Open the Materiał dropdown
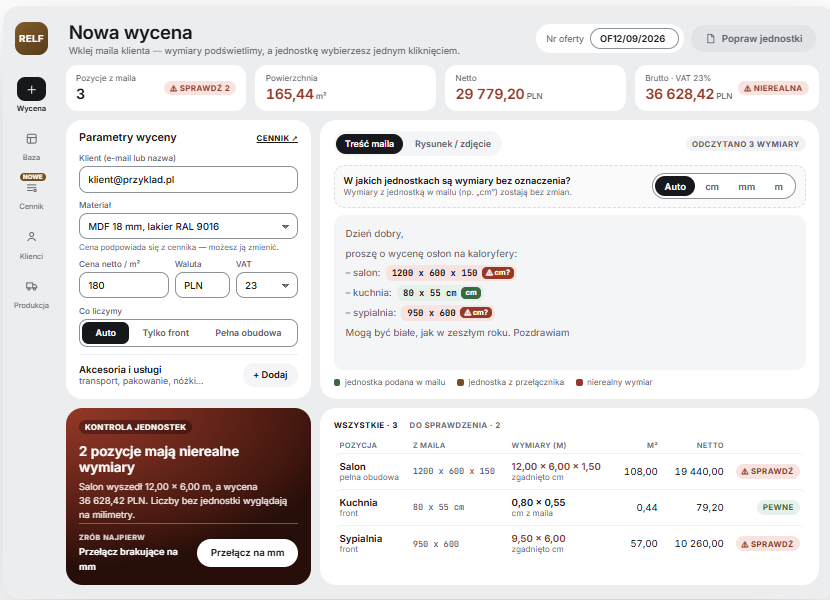The image size is (830, 600). pos(188,227)
